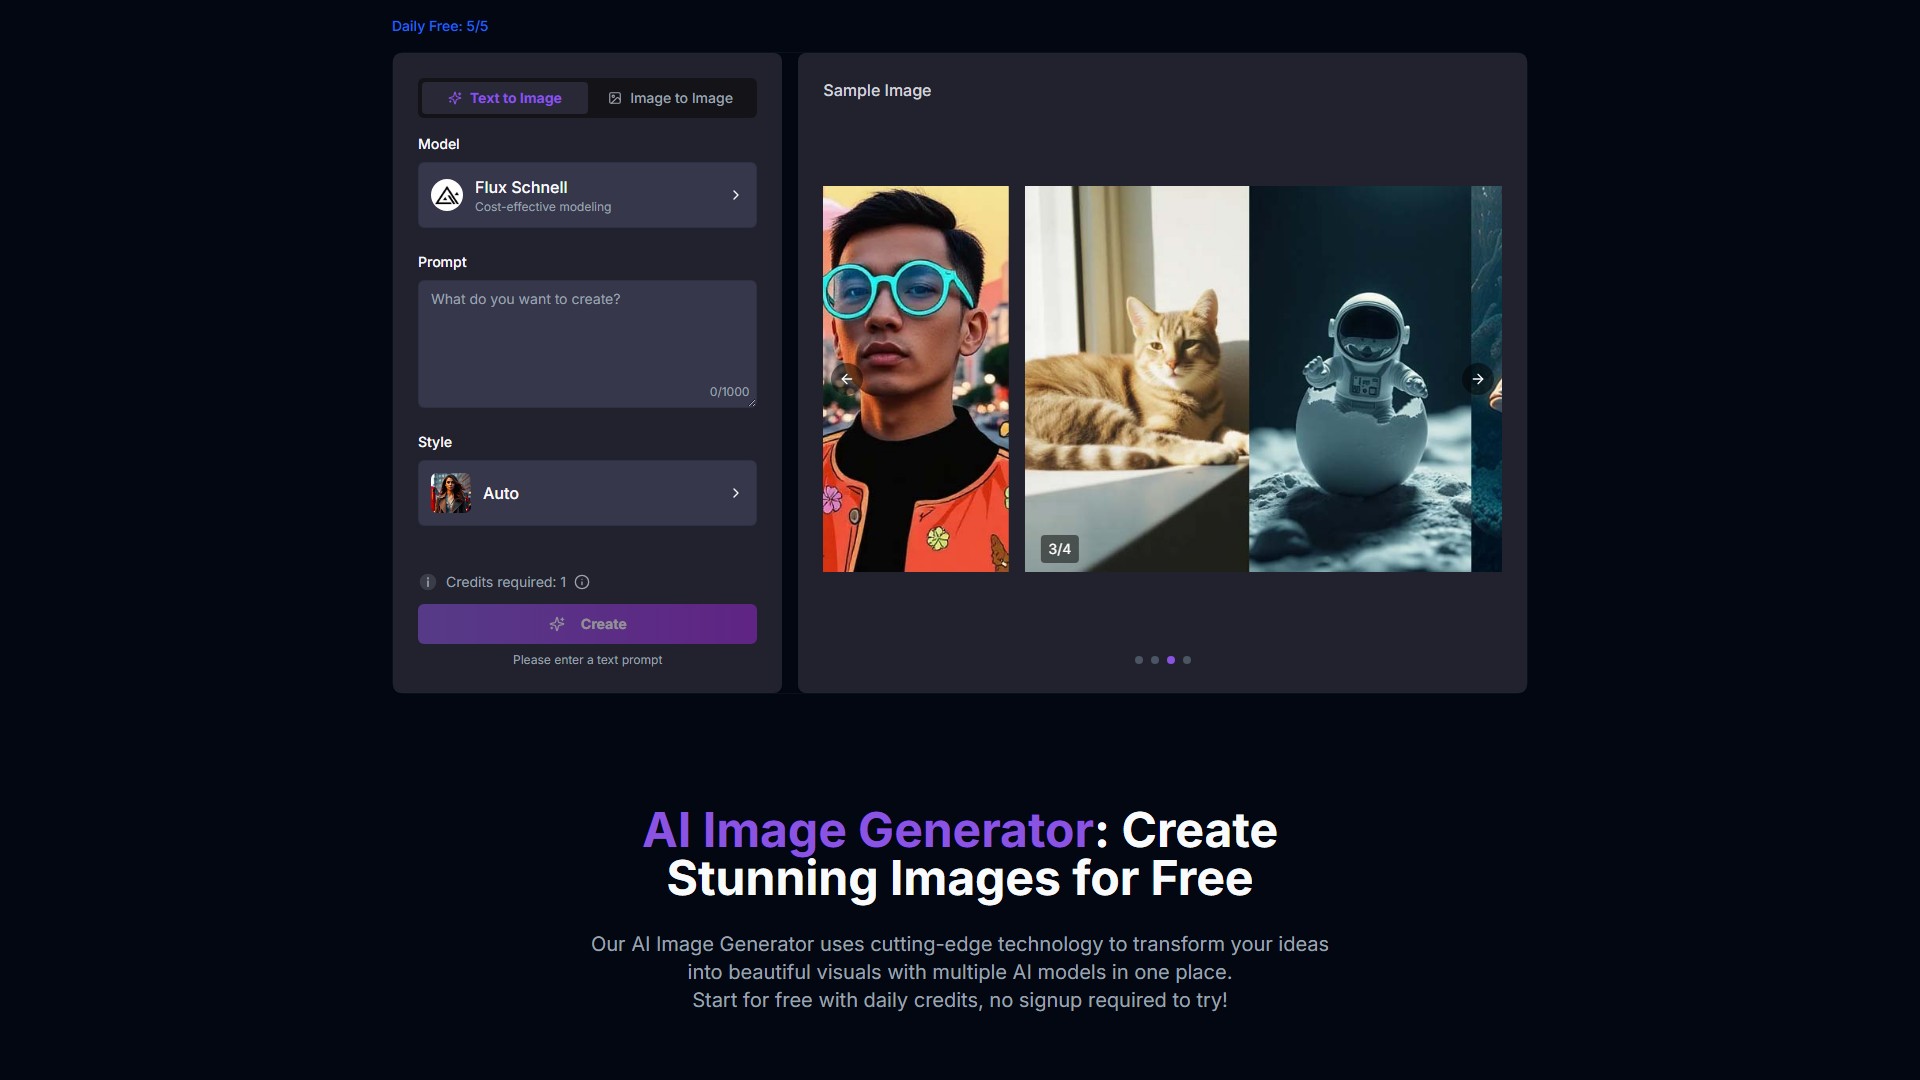
Task: Click the Prompt label
Action: [x=442, y=262]
